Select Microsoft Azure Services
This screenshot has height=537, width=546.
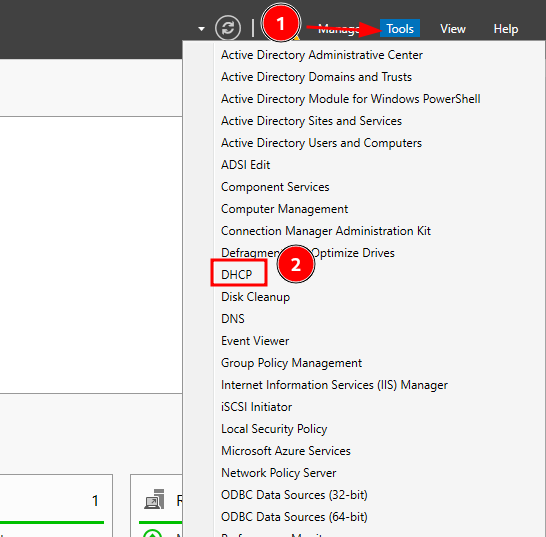tap(286, 451)
